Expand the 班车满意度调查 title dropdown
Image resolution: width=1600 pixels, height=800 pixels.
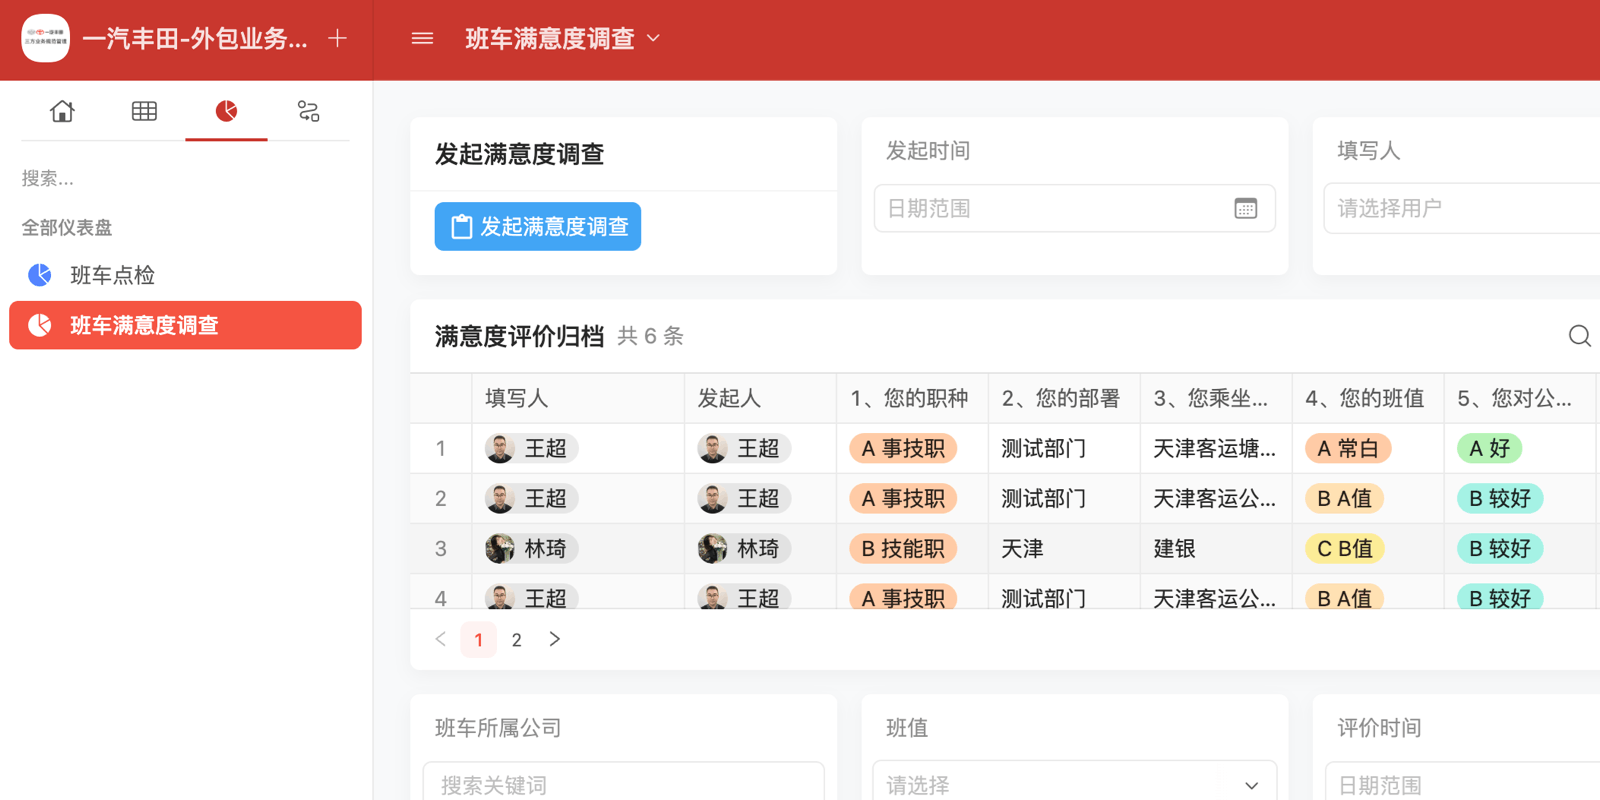654,39
